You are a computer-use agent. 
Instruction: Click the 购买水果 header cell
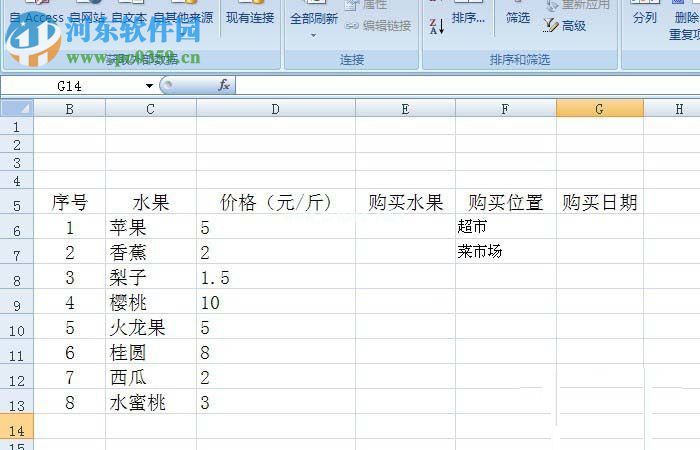tap(405, 202)
